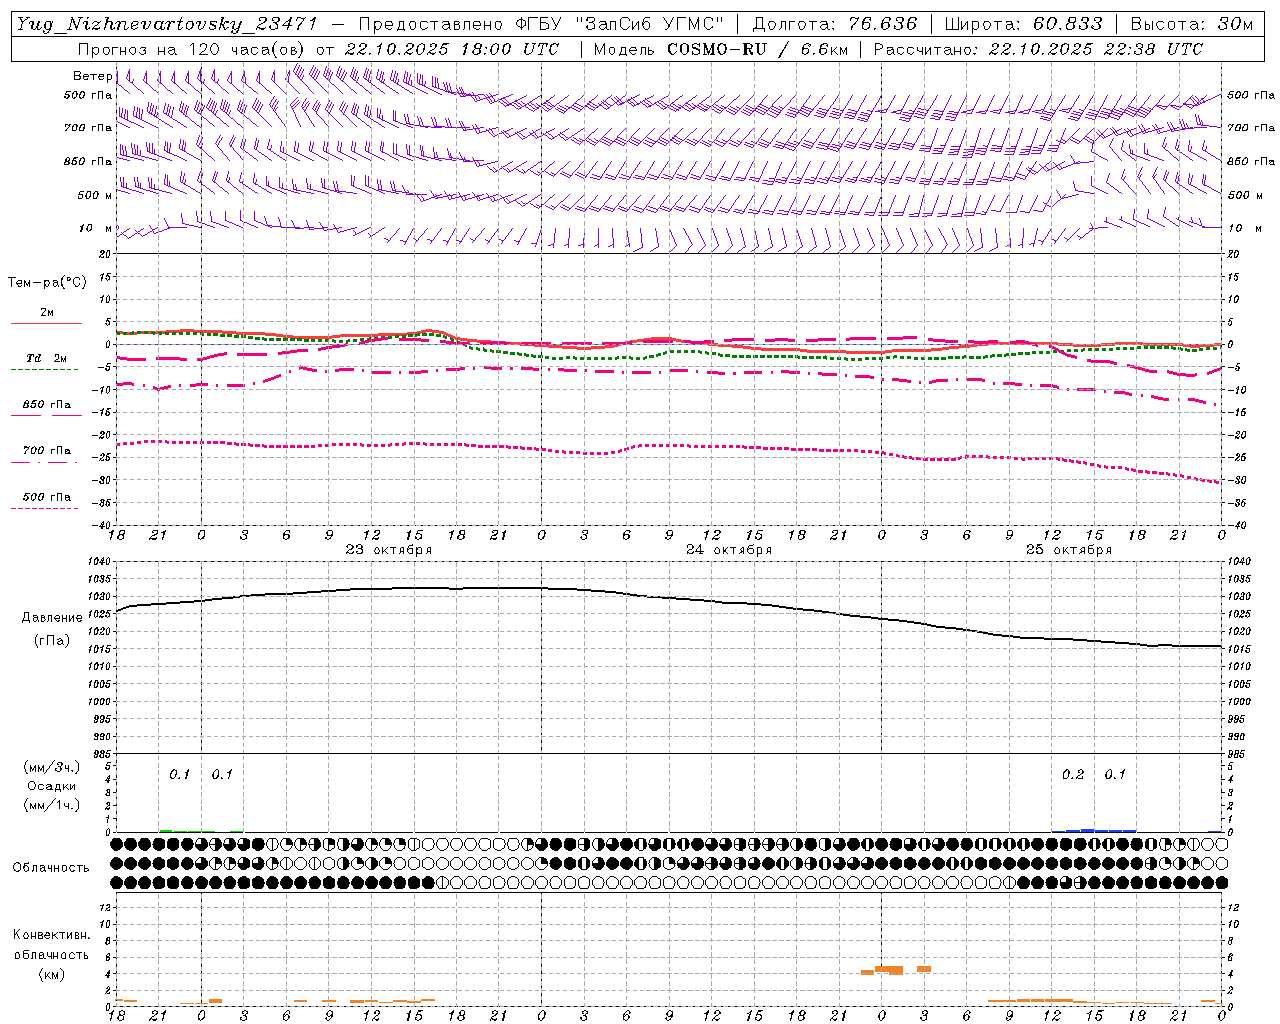1280x1024 pixels.
Task: Click the 'Тем-ра(°C)' temperature axis label
Action: (x=47, y=283)
